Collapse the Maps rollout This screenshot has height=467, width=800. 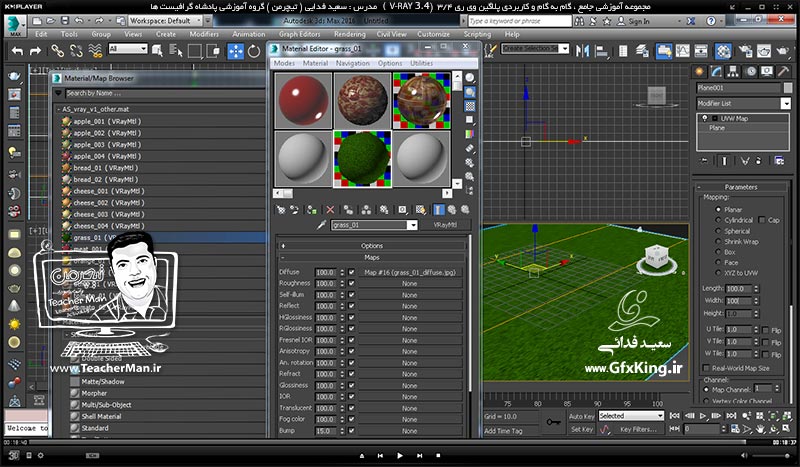click(x=371, y=257)
